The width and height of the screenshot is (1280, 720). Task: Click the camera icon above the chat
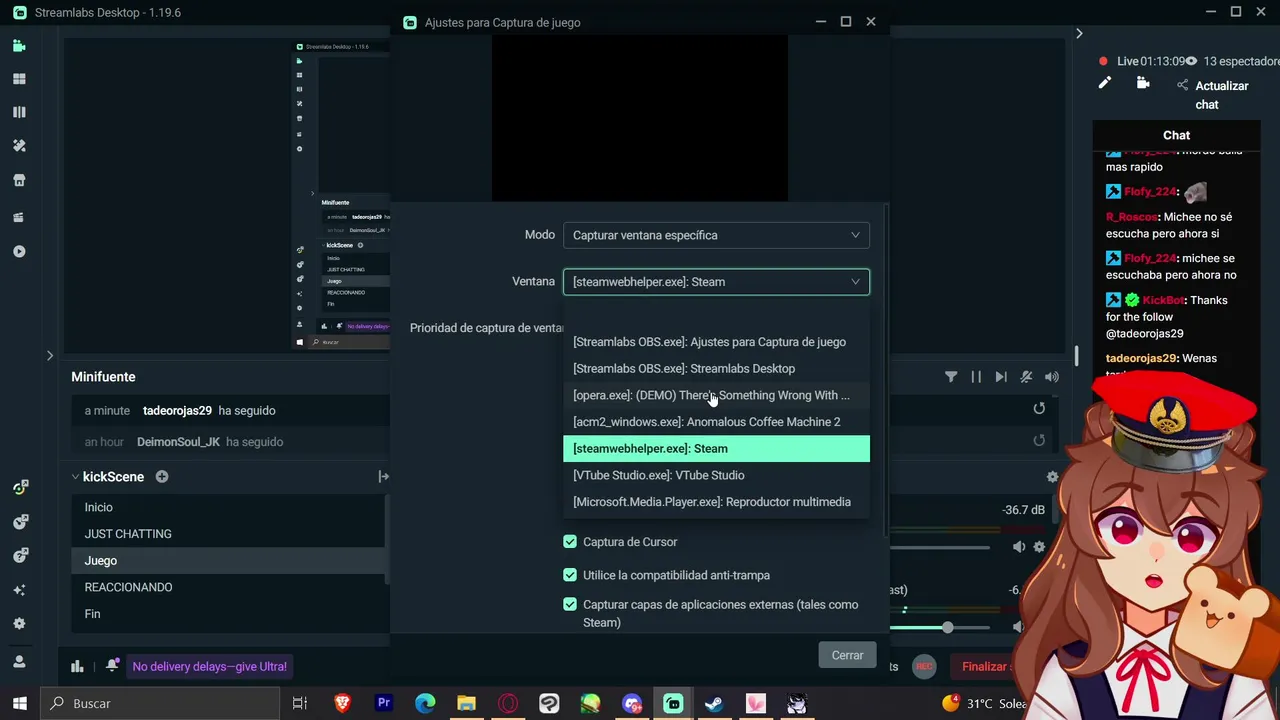click(x=1143, y=83)
